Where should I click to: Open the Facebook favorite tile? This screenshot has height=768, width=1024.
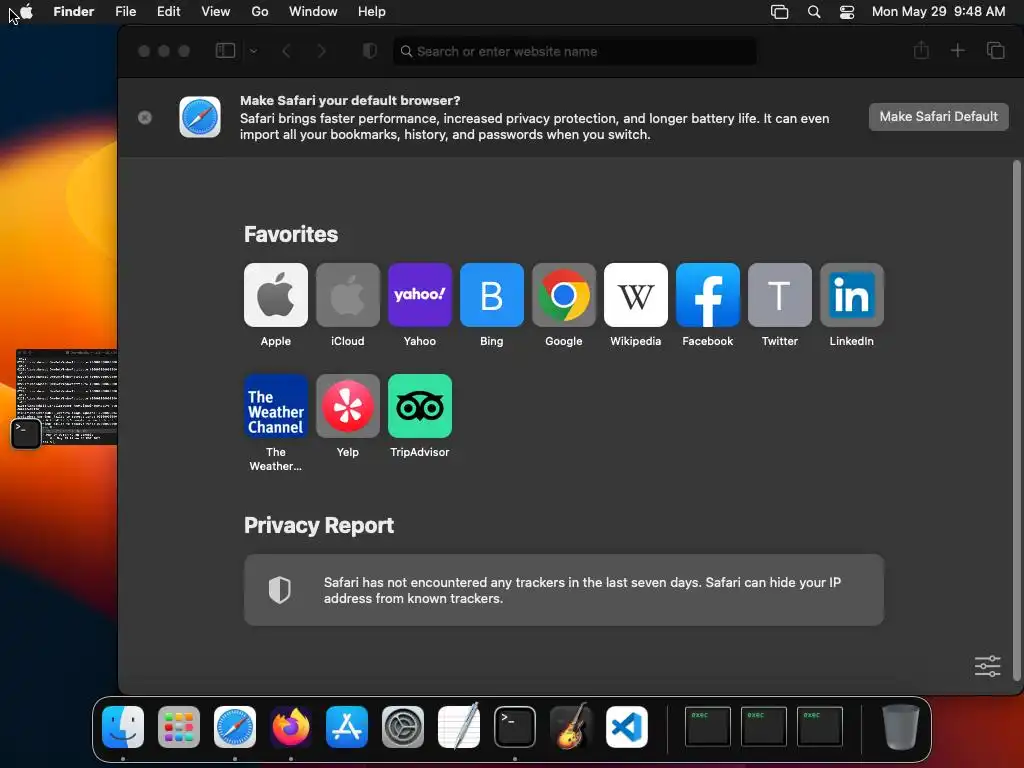(x=708, y=295)
